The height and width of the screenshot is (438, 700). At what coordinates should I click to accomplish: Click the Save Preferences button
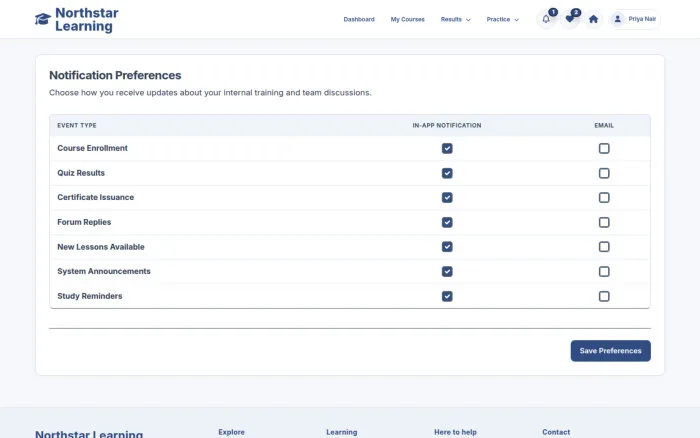tap(610, 351)
